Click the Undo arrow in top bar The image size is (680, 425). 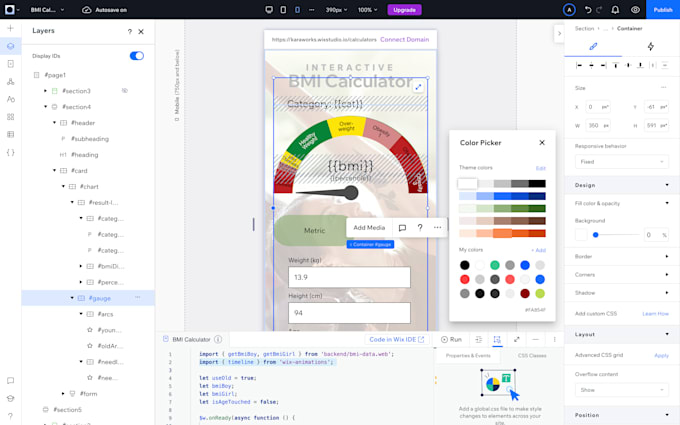[x=588, y=10]
